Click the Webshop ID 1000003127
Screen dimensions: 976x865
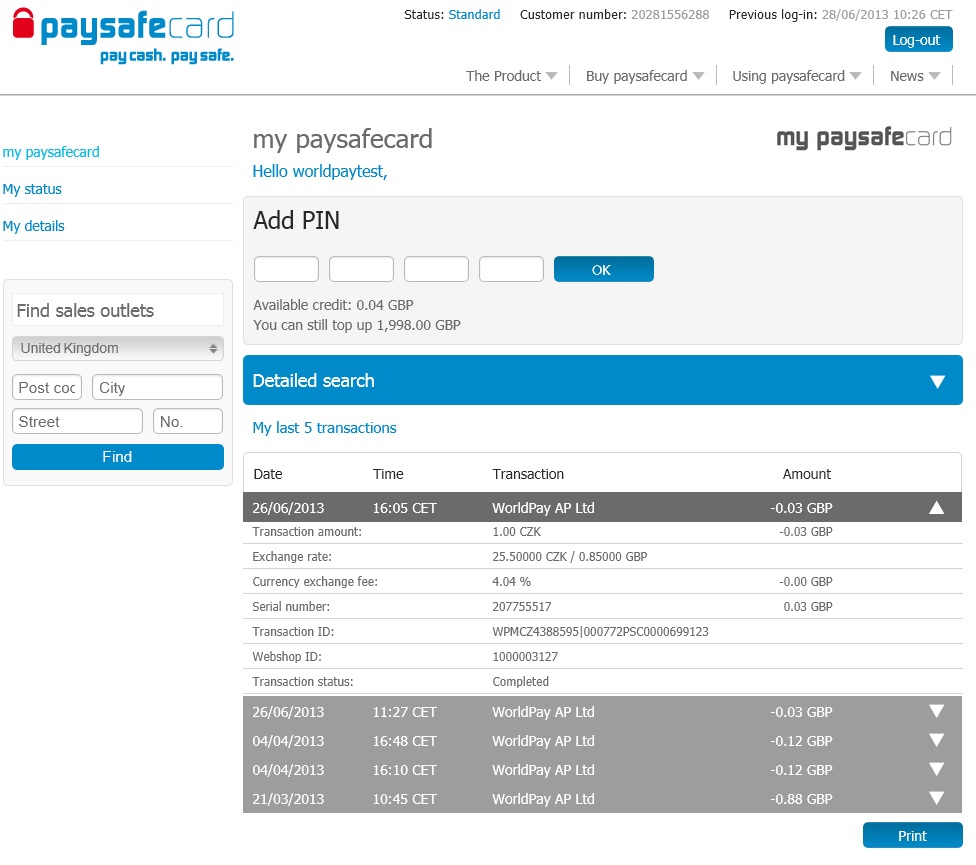(x=525, y=657)
